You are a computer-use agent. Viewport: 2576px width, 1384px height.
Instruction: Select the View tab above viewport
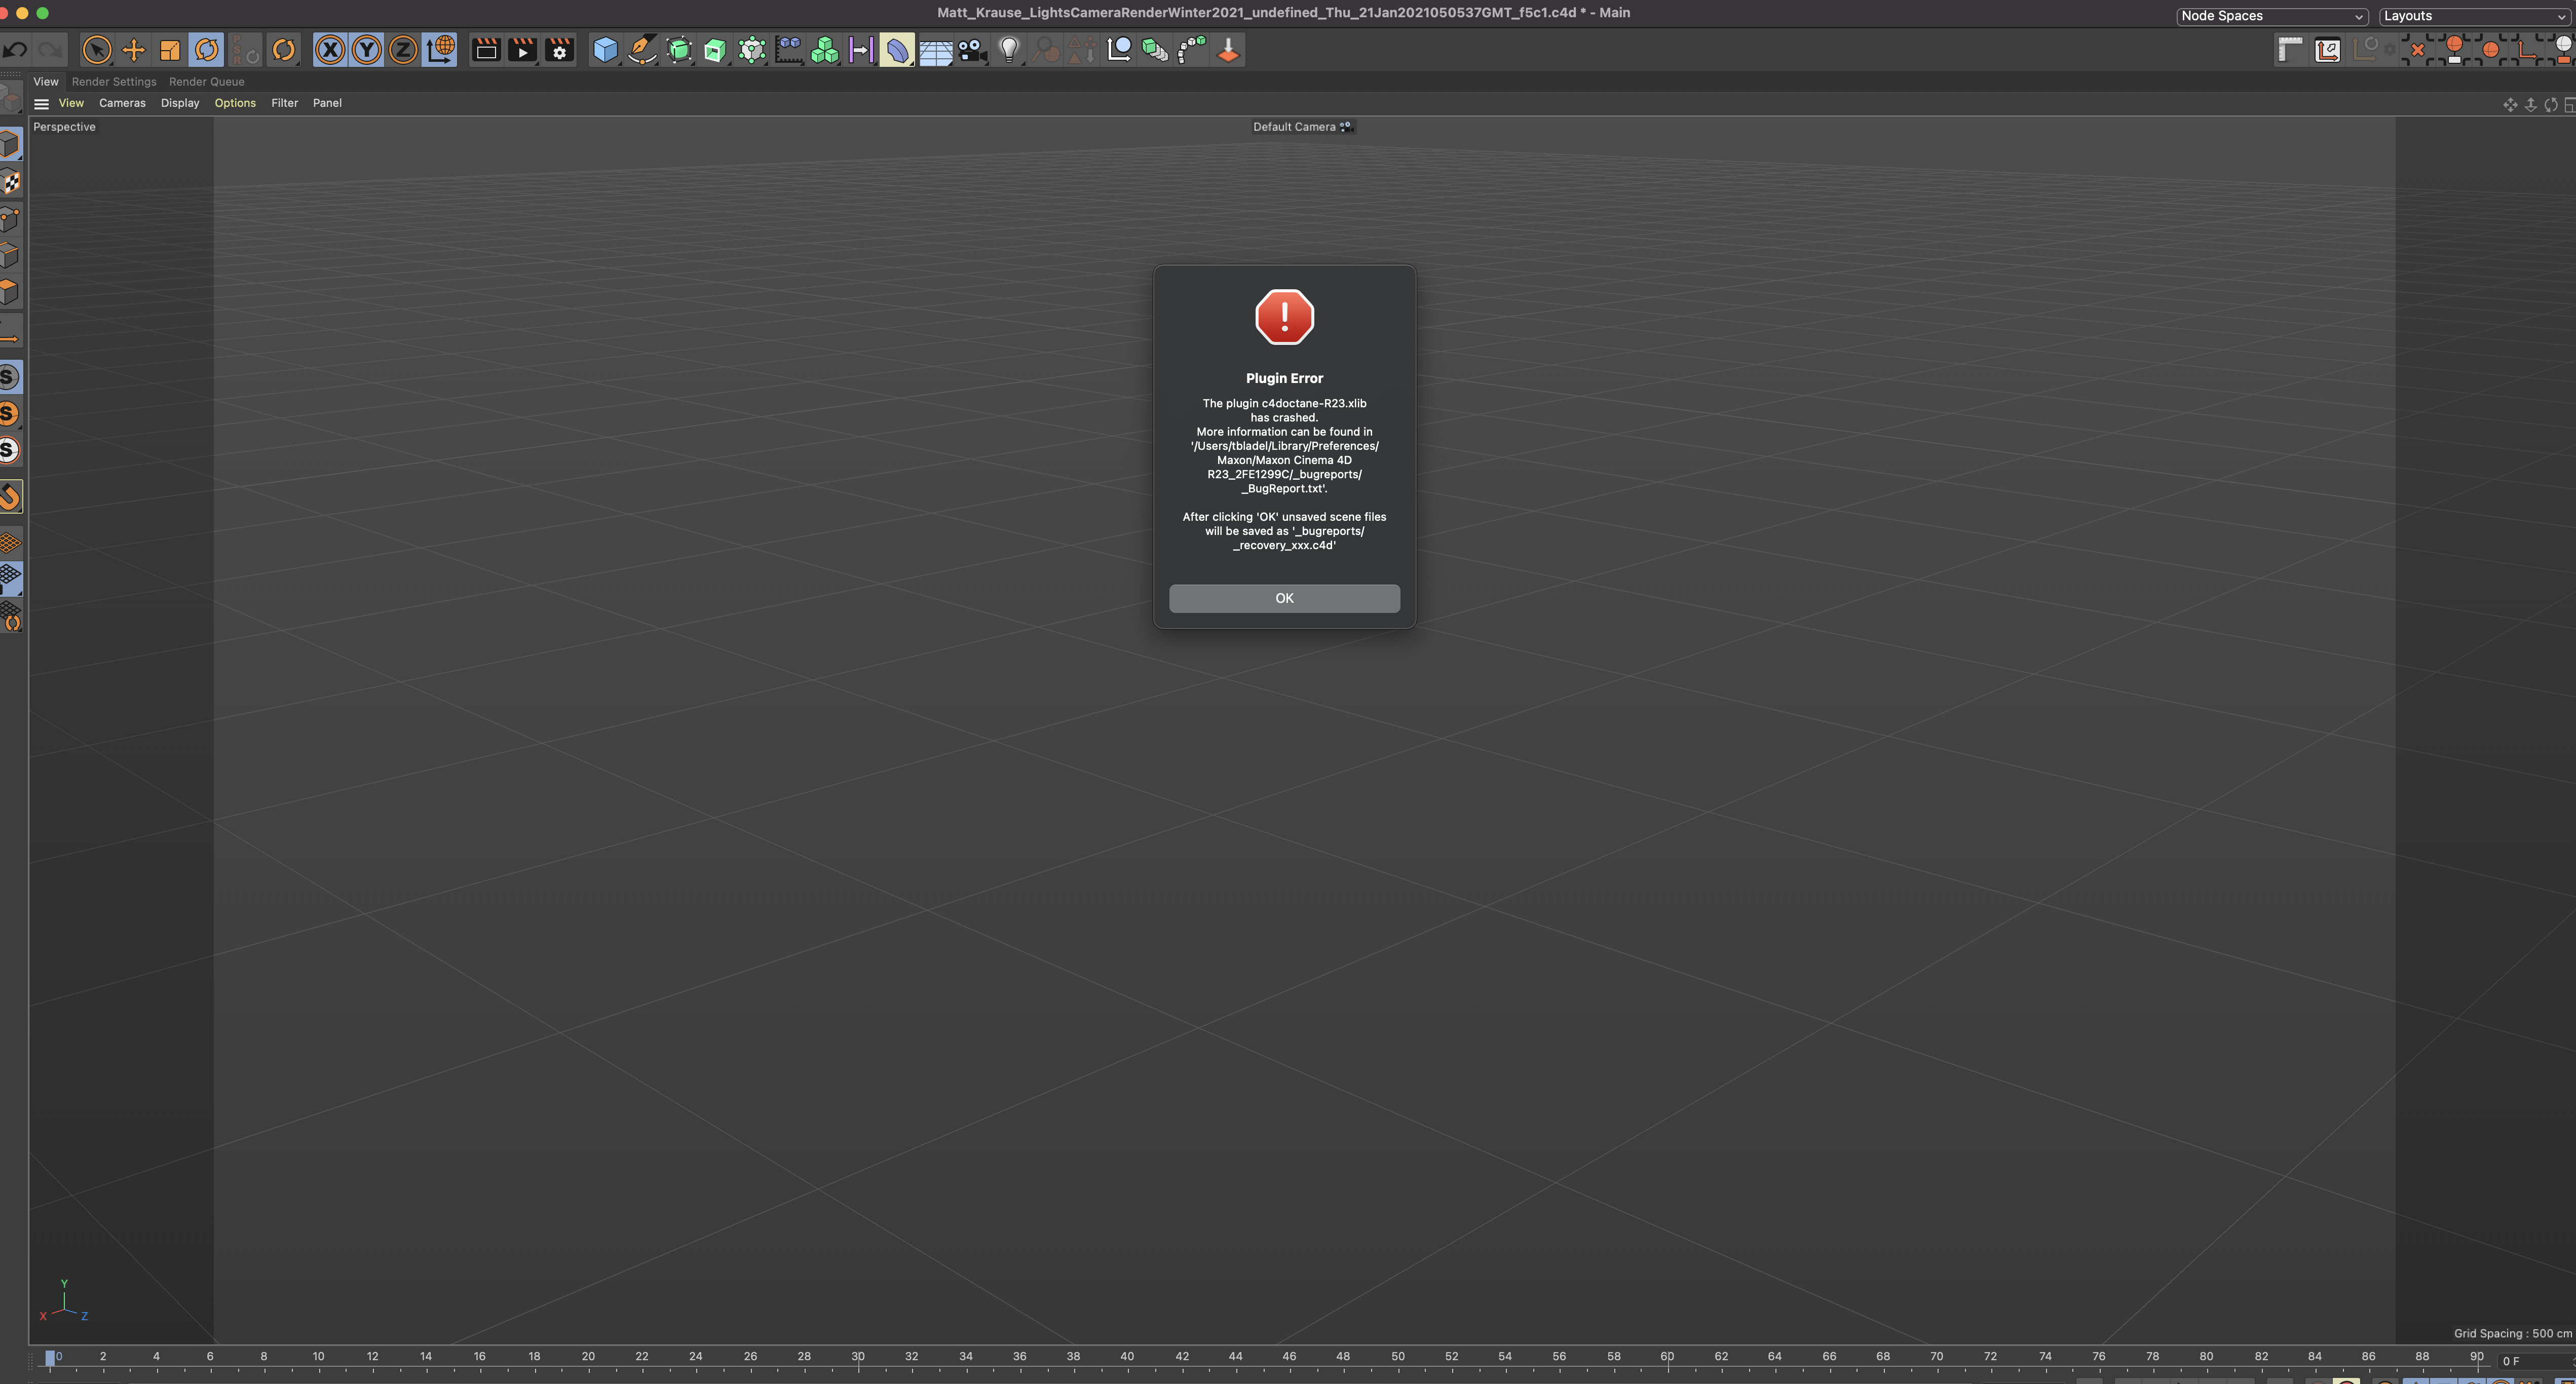click(x=46, y=82)
